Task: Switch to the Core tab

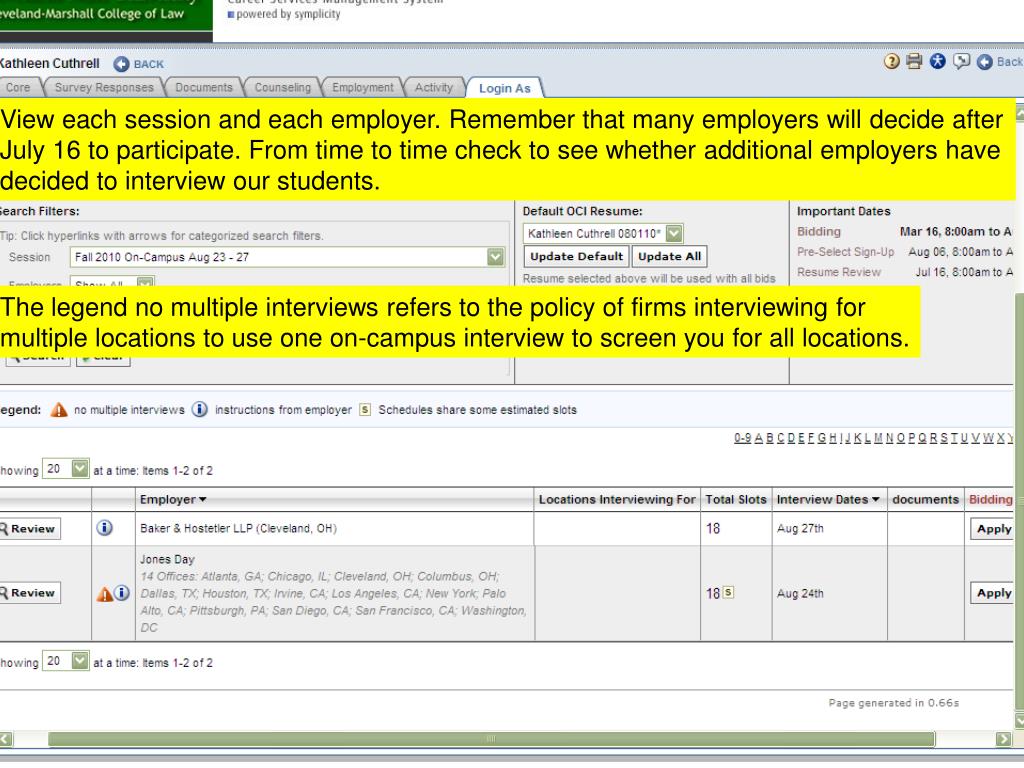Action: pyautogui.click(x=18, y=88)
